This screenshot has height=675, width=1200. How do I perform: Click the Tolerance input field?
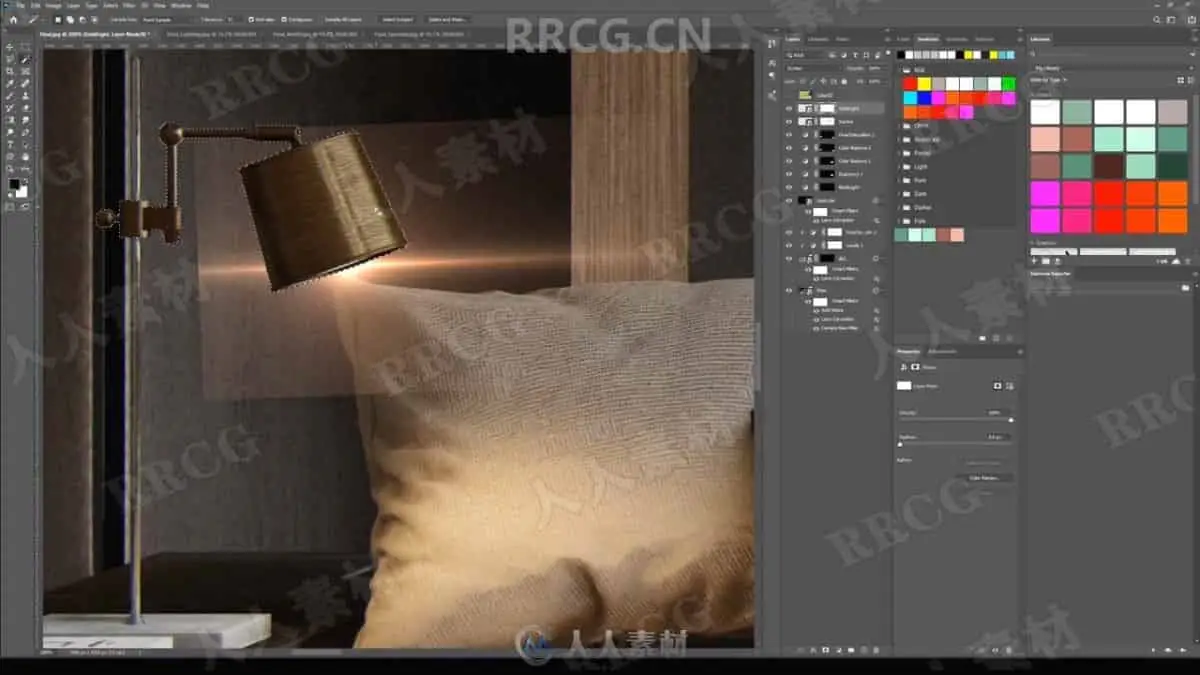233,19
